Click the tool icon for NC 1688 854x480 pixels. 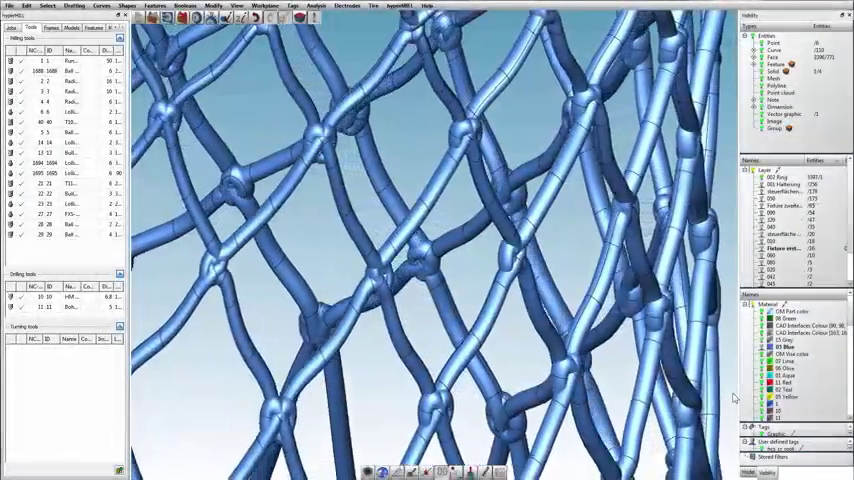click(11, 71)
